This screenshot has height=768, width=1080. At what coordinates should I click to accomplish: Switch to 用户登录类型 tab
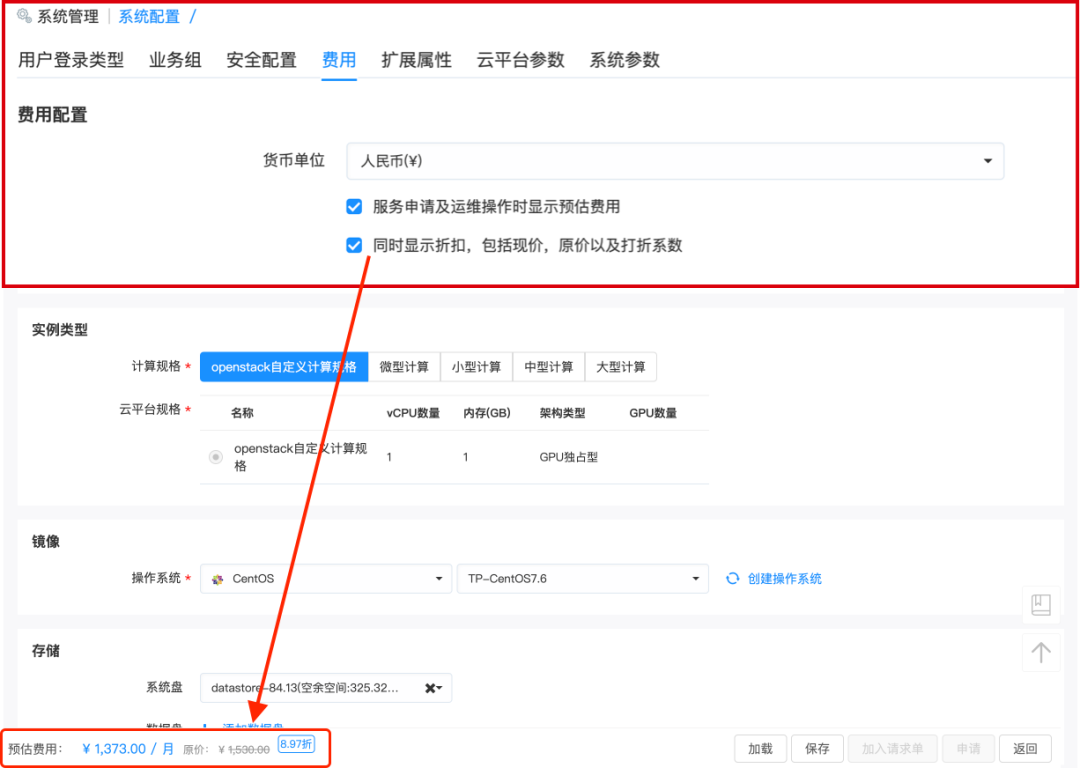click(x=71, y=60)
